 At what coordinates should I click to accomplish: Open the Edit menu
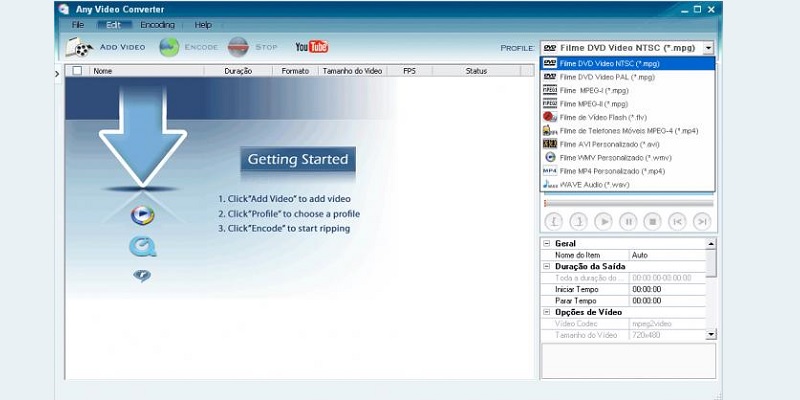[114, 24]
